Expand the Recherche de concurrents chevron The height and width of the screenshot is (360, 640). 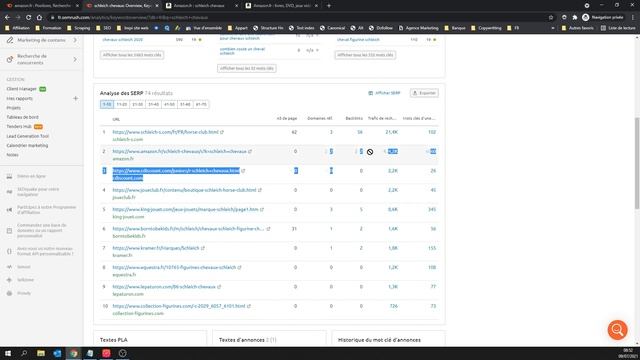pyautogui.click(x=76, y=60)
